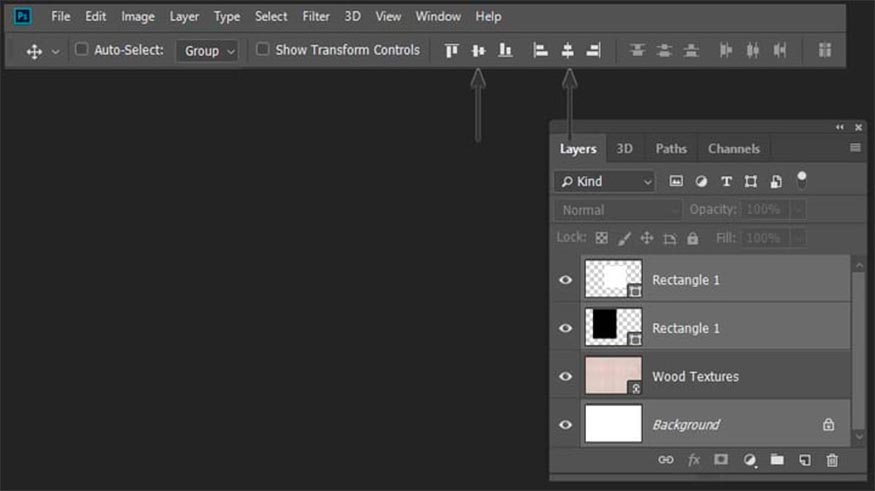This screenshot has height=491, width=875.
Task: Click Distribute vertical centers icon
Action: point(664,51)
